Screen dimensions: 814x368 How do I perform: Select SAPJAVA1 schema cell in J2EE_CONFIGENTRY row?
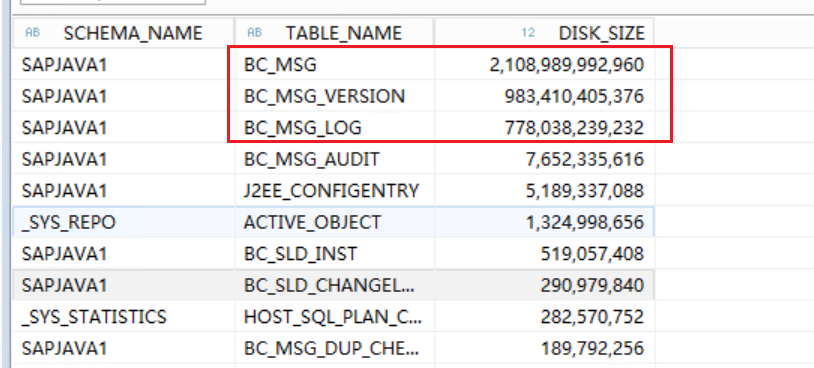124,190
